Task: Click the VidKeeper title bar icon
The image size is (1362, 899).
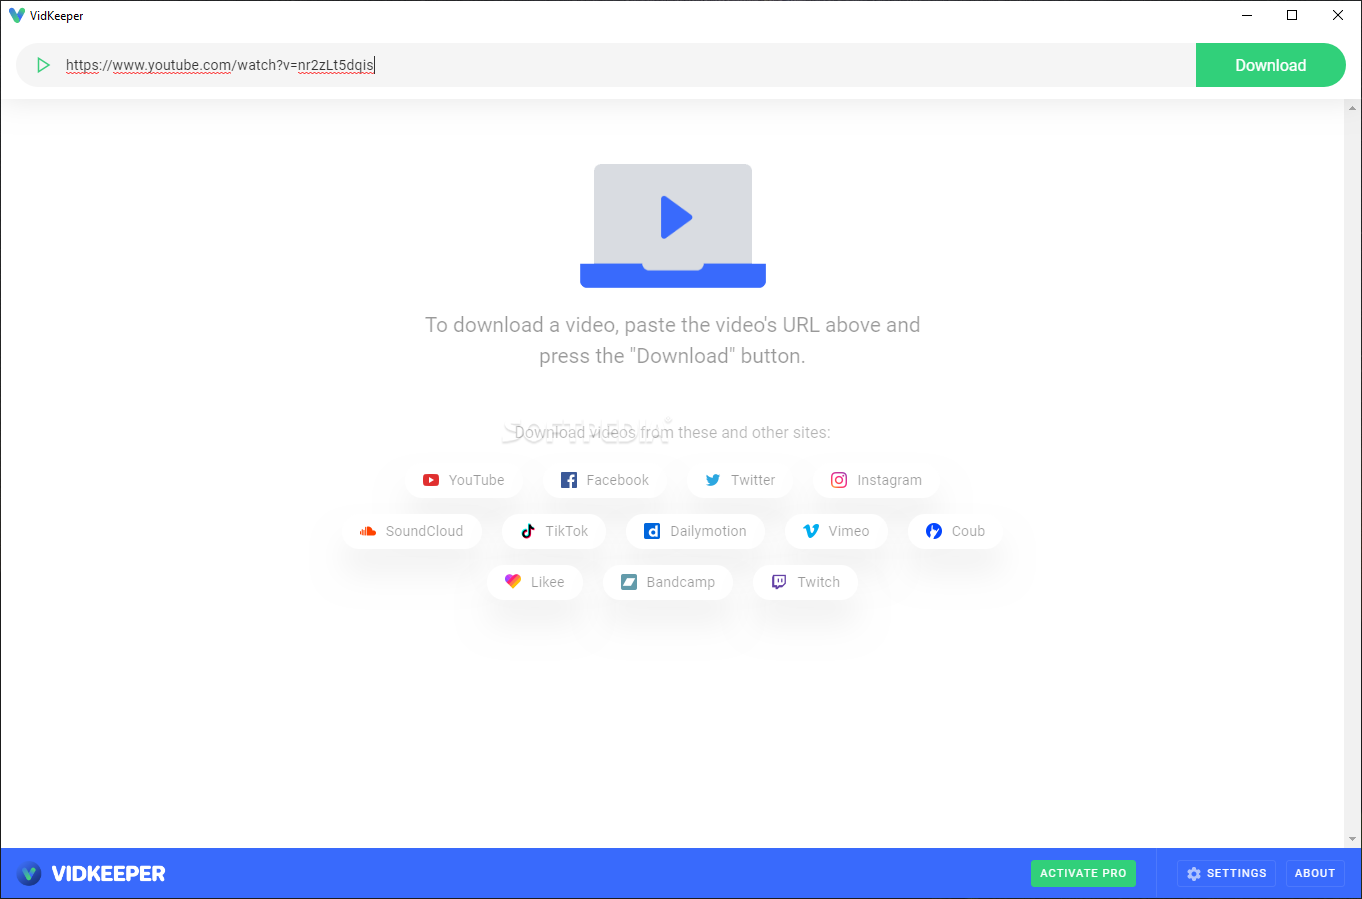Action: 17,15
